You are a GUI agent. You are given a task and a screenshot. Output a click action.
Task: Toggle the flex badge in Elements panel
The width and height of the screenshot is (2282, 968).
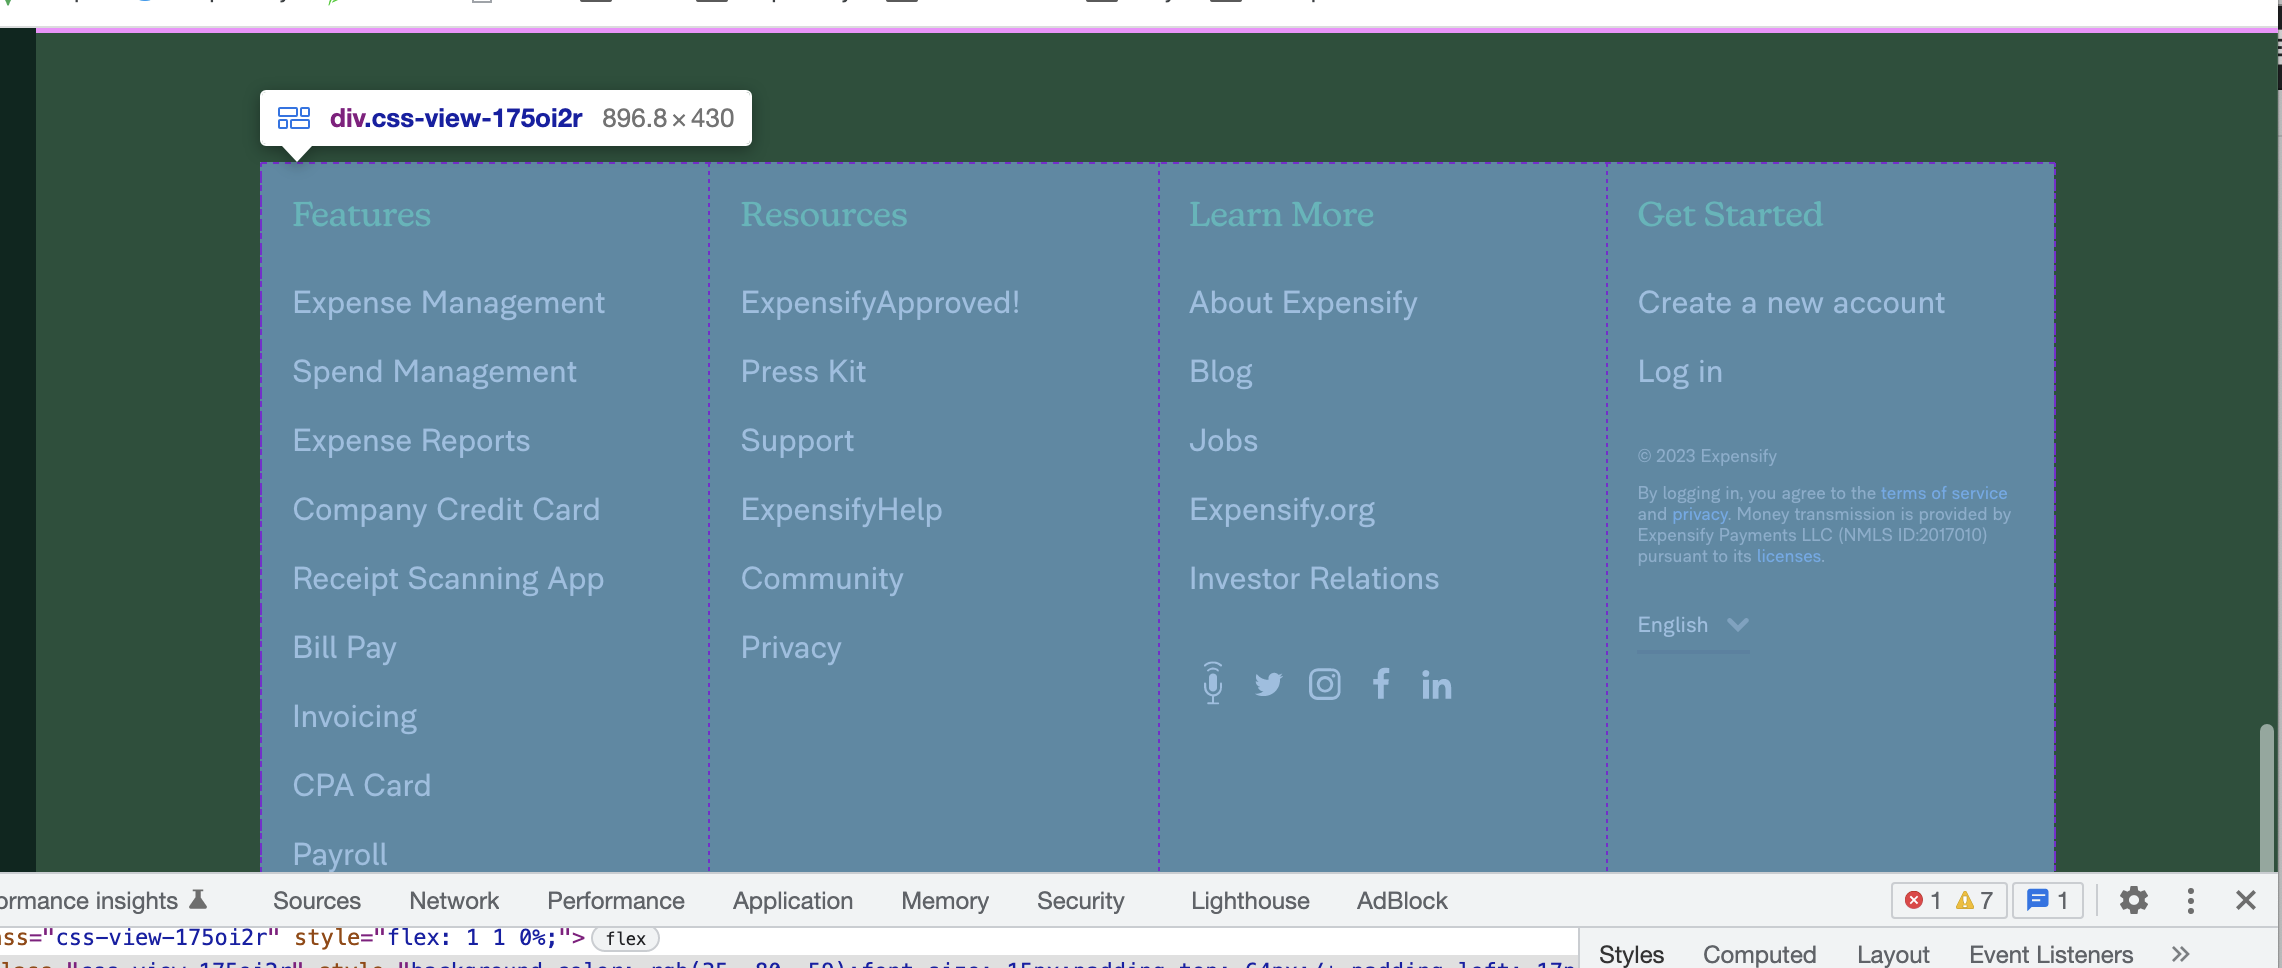[625, 939]
